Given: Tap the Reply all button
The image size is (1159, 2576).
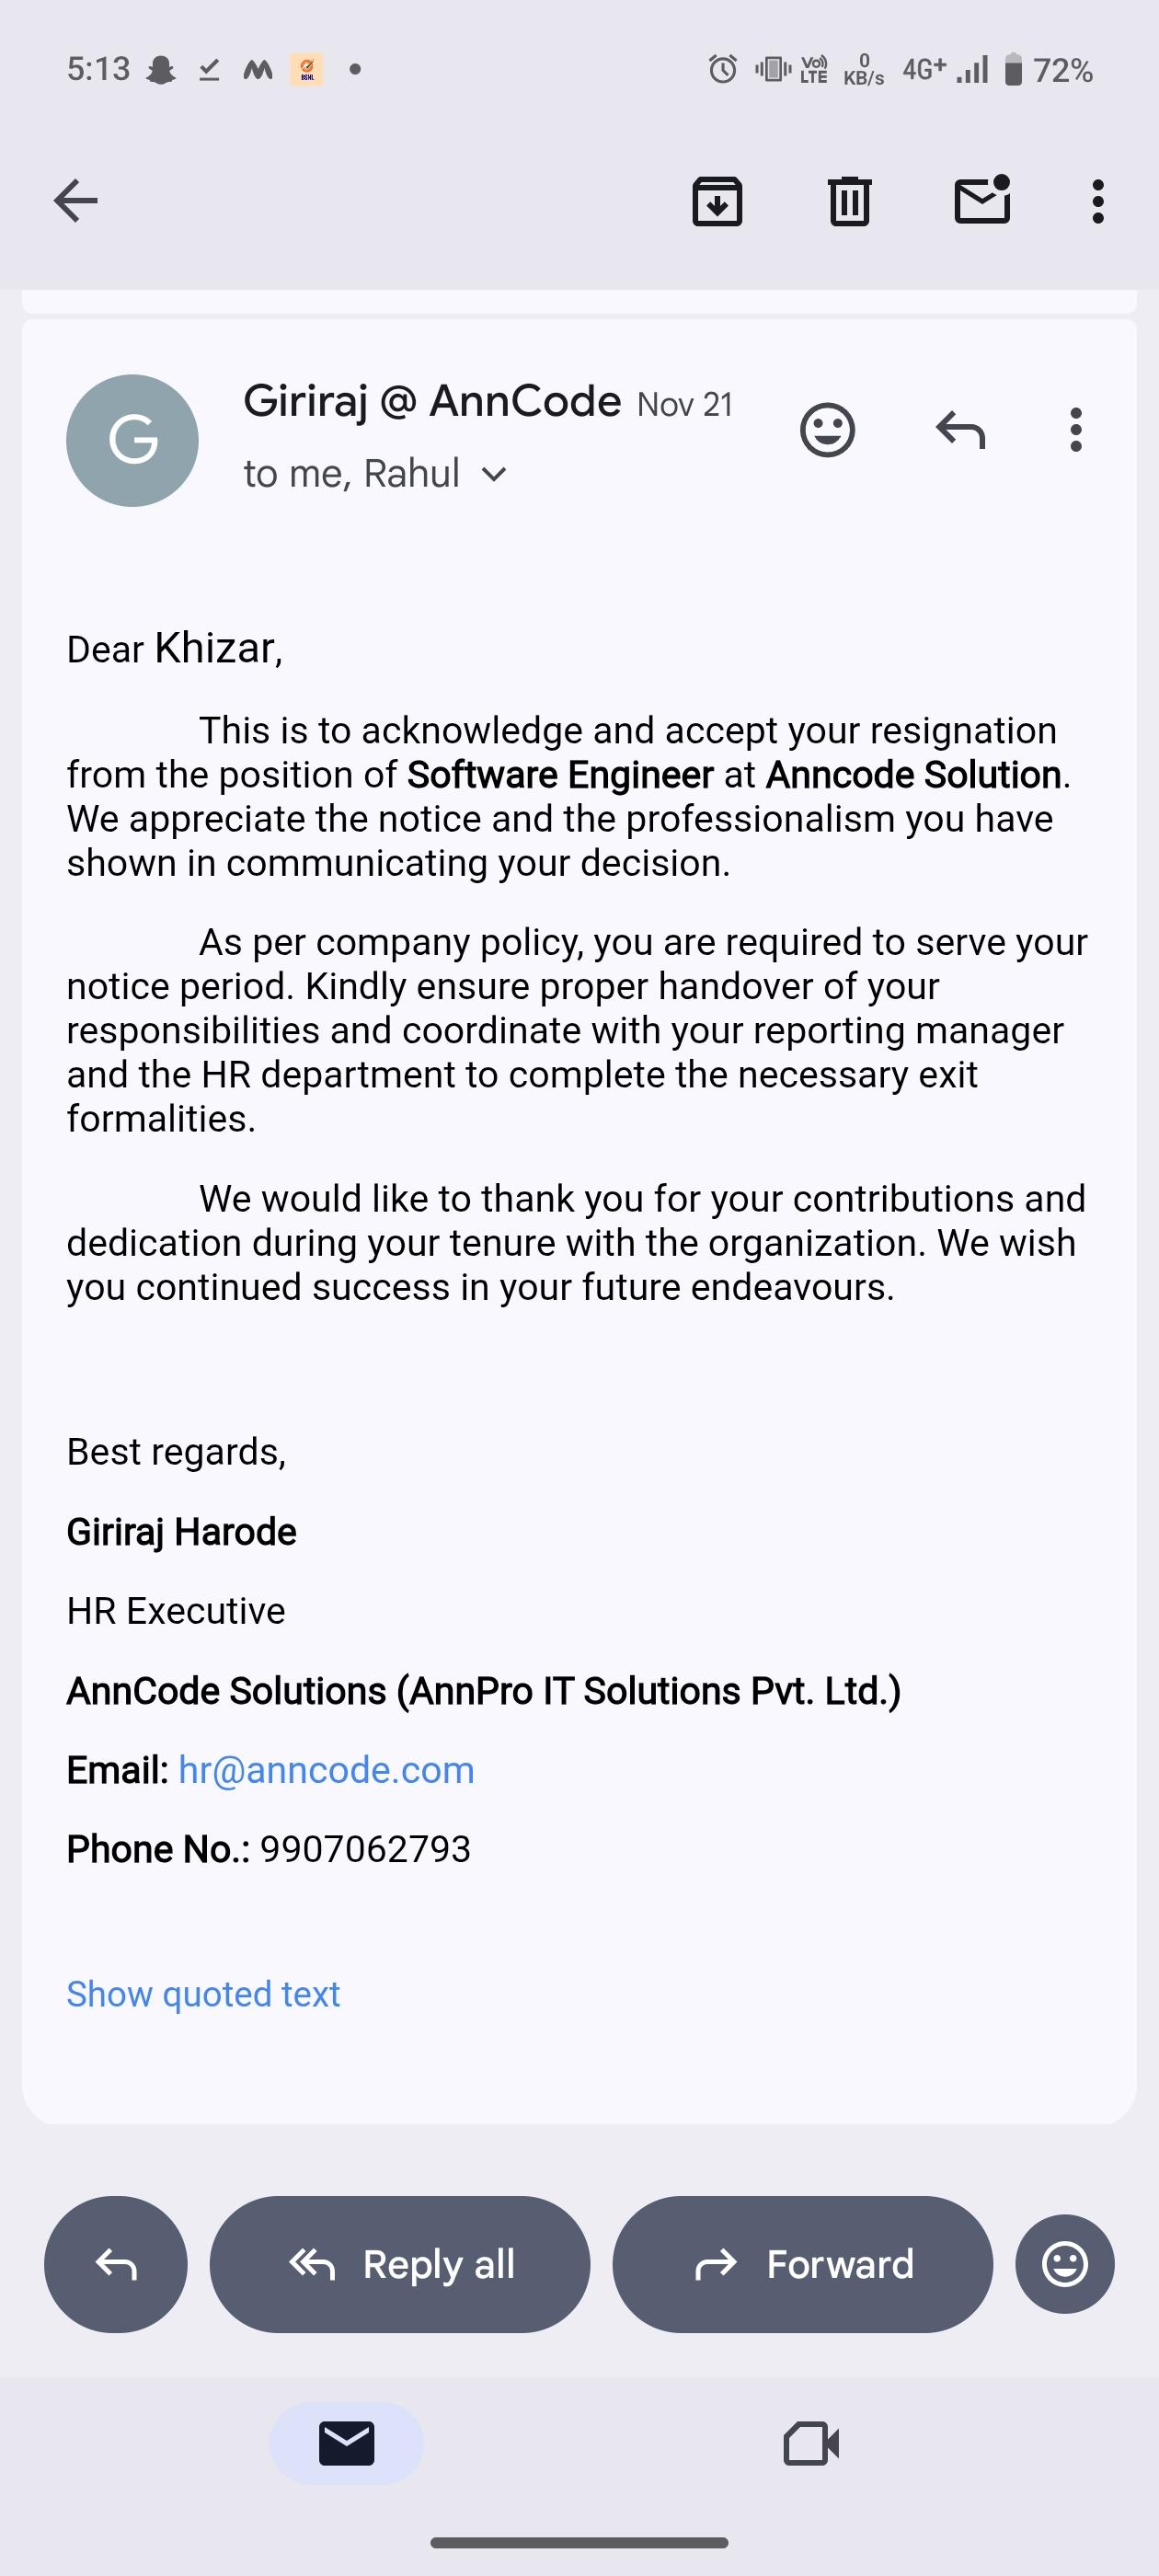Looking at the screenshot, I should (400, 2264).
